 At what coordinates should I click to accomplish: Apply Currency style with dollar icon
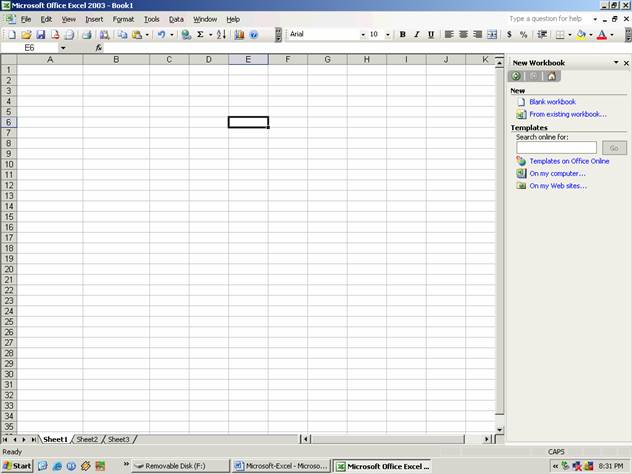(509, 35)
